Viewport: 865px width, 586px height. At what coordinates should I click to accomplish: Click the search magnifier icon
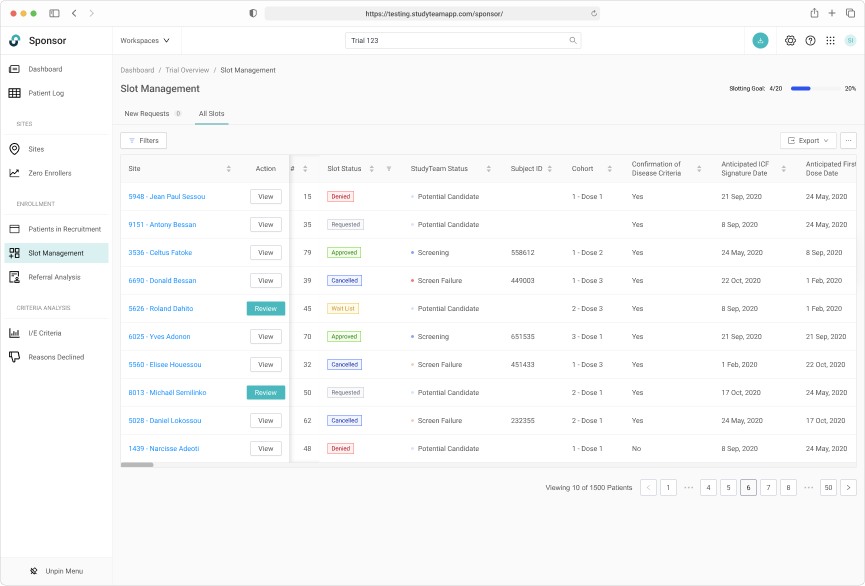pyautogui.click(x=573, y=40)
